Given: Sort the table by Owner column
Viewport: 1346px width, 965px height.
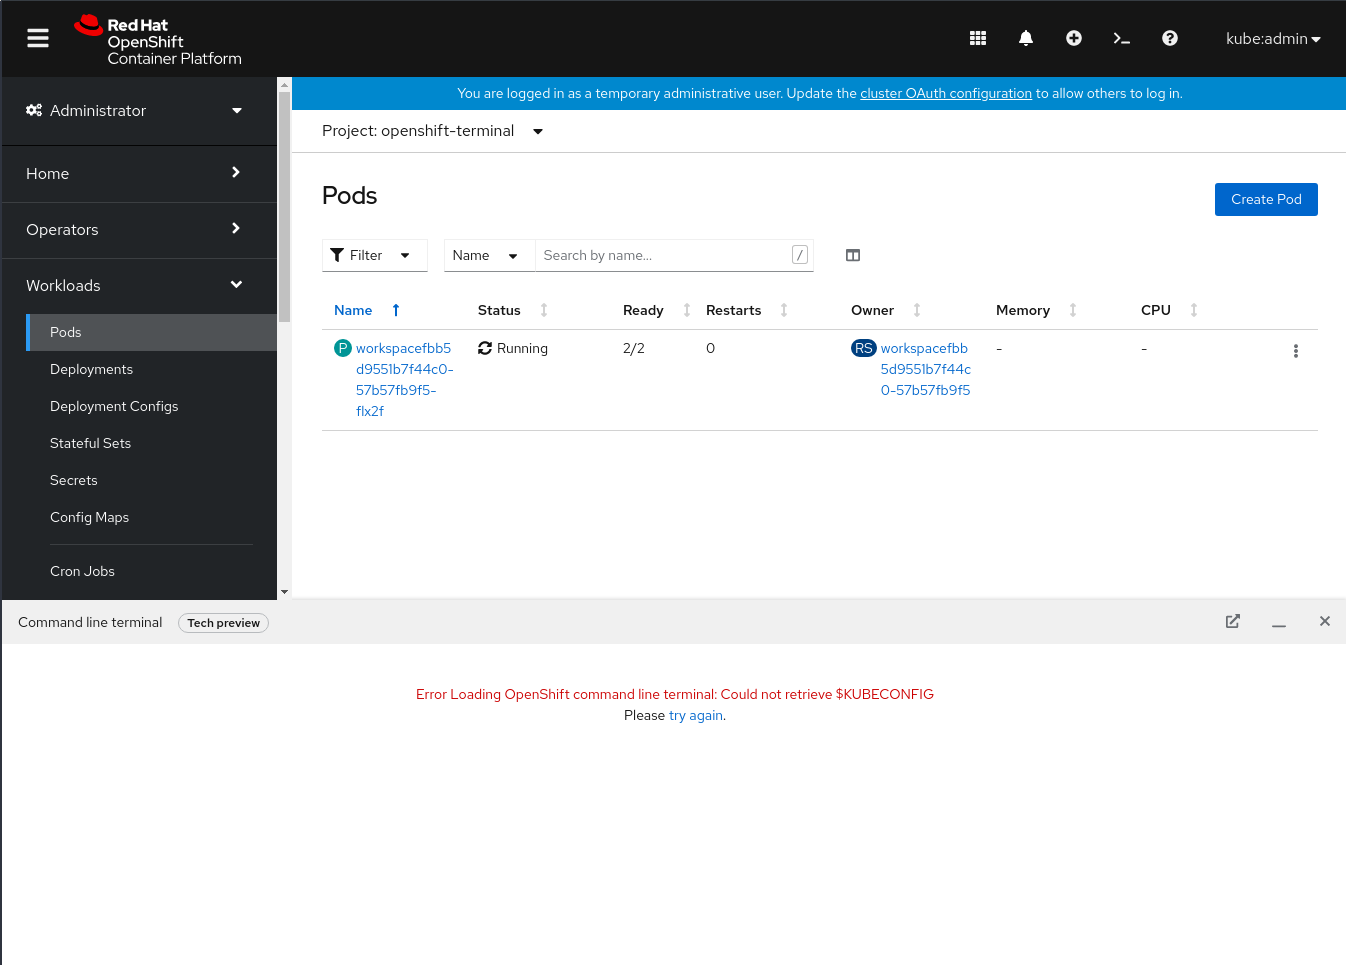Looking at the screenshot, I should tap(886, 310).
